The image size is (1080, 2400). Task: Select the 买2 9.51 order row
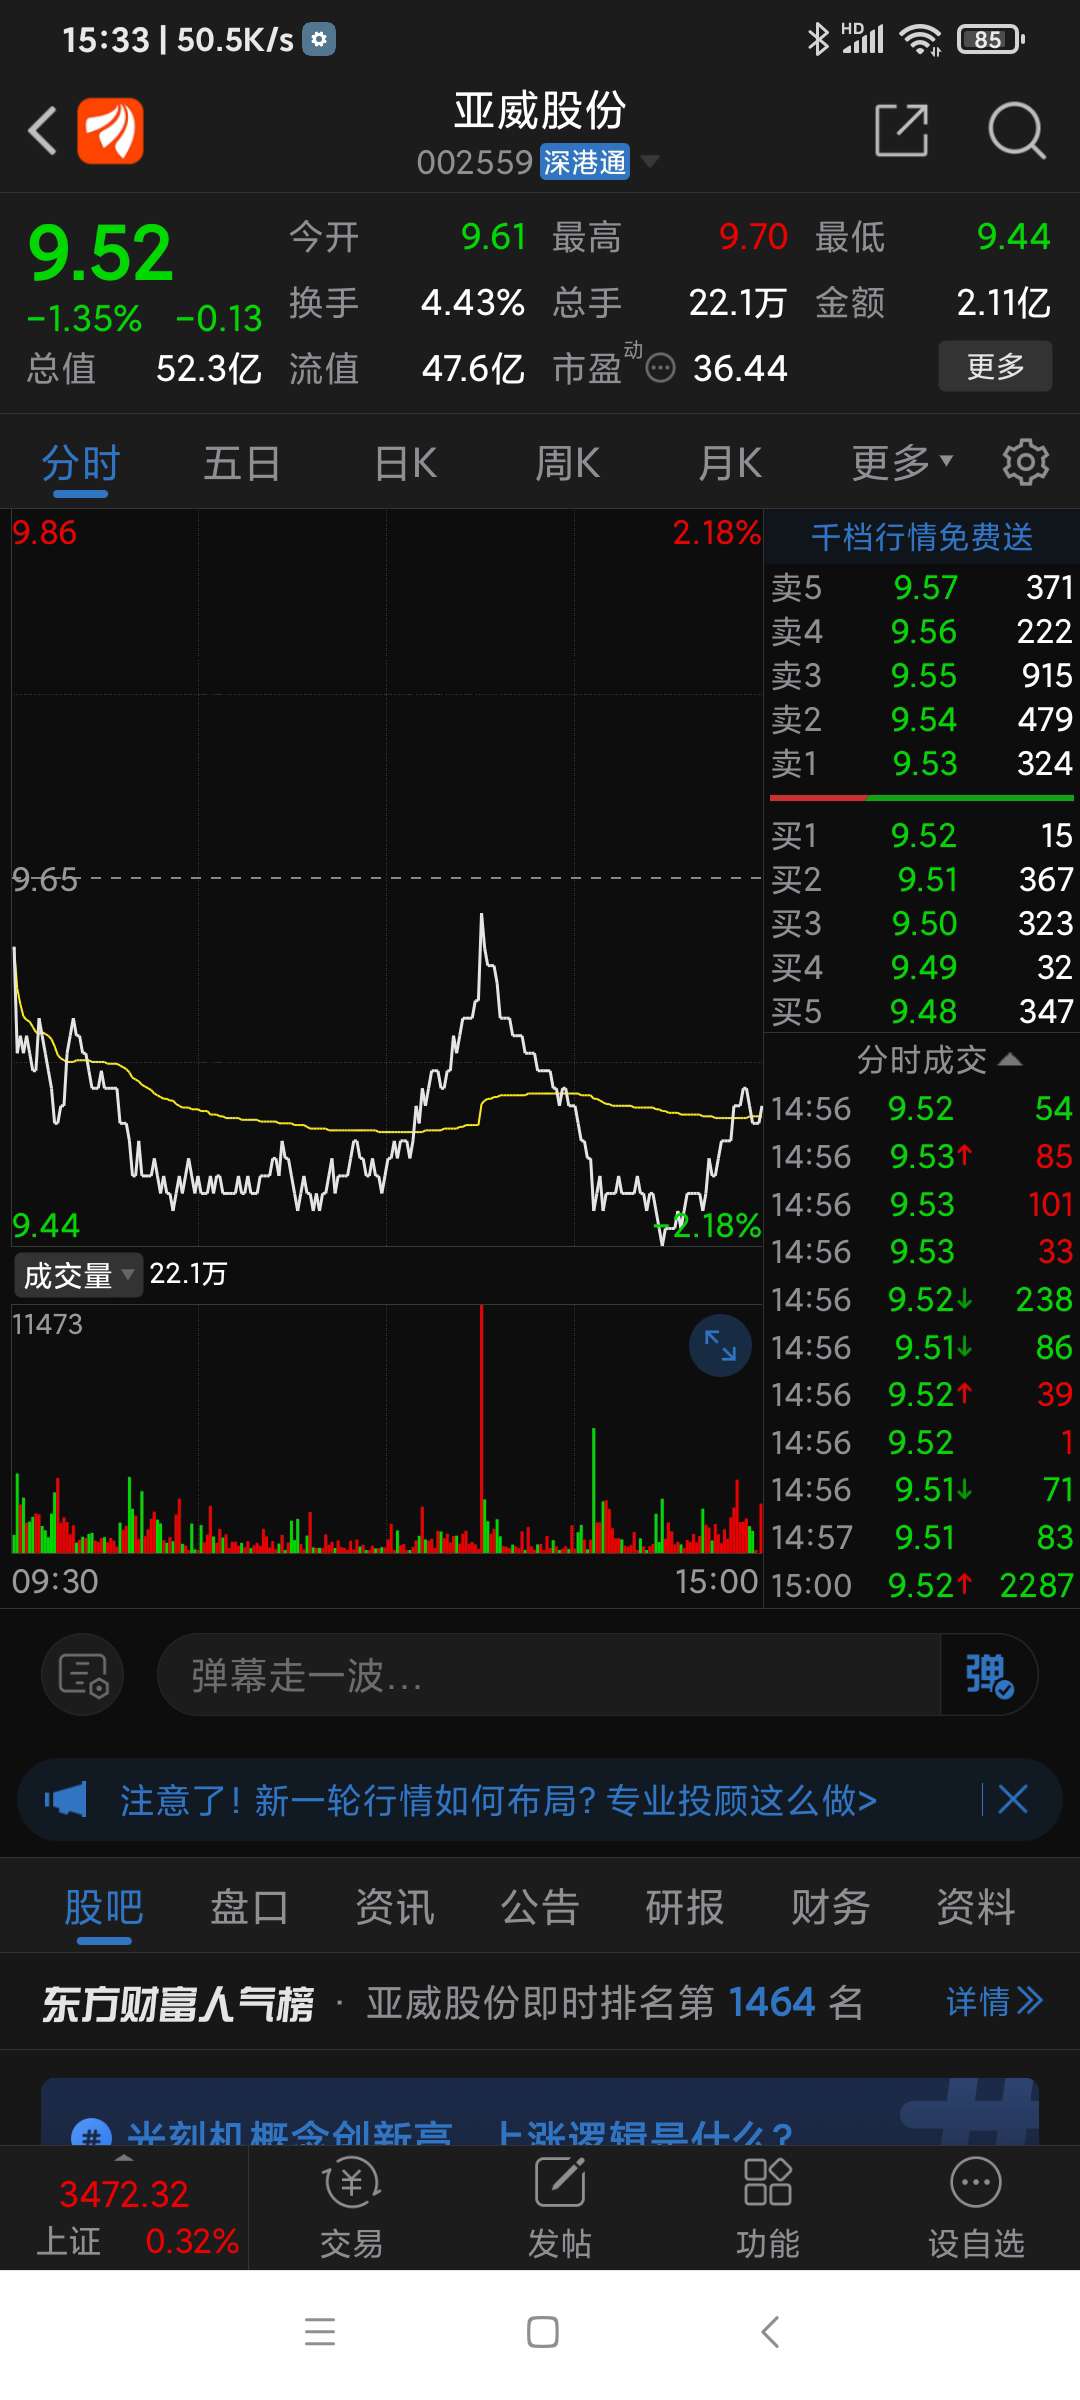point(921,879)
